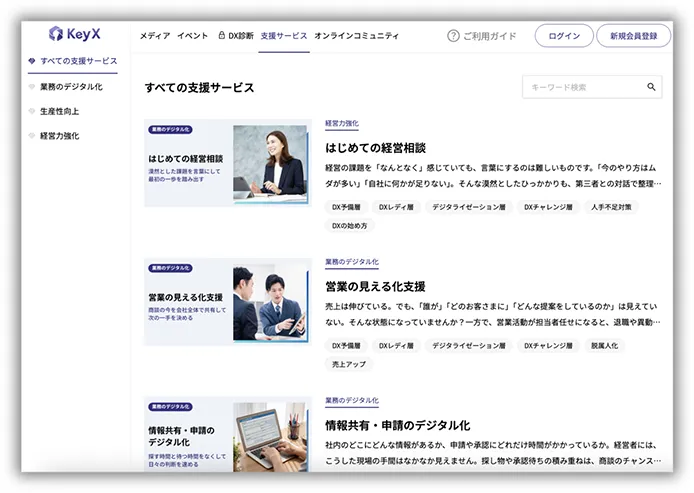Click 業務のデジタル化 category link above 情報共有・申請のデジタル化
This screenshot has height=493, width=694.
pyautogui.click(x=352, y=401)
